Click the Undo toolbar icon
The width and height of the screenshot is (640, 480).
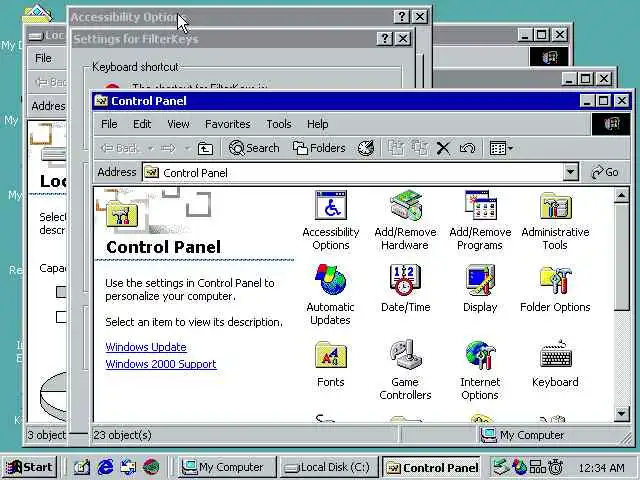coord(467,148)
